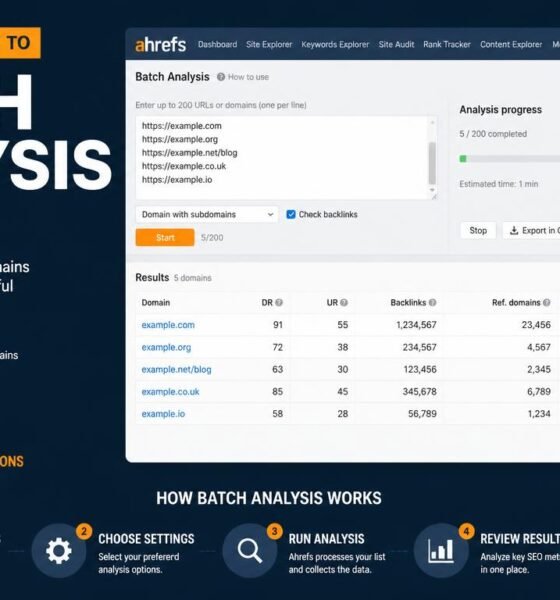Open the example.io result link
560x600 pixels.
tap(163, 414)
